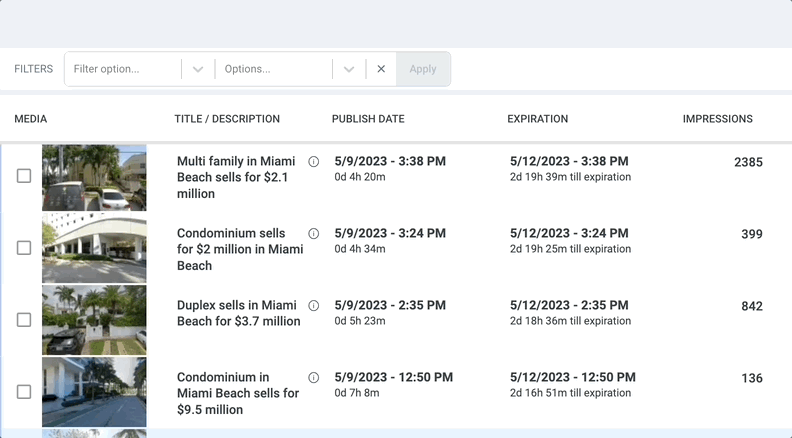Sort by Publish Date column header
Viewport: 792px width, 438px height.
point(368,119)
